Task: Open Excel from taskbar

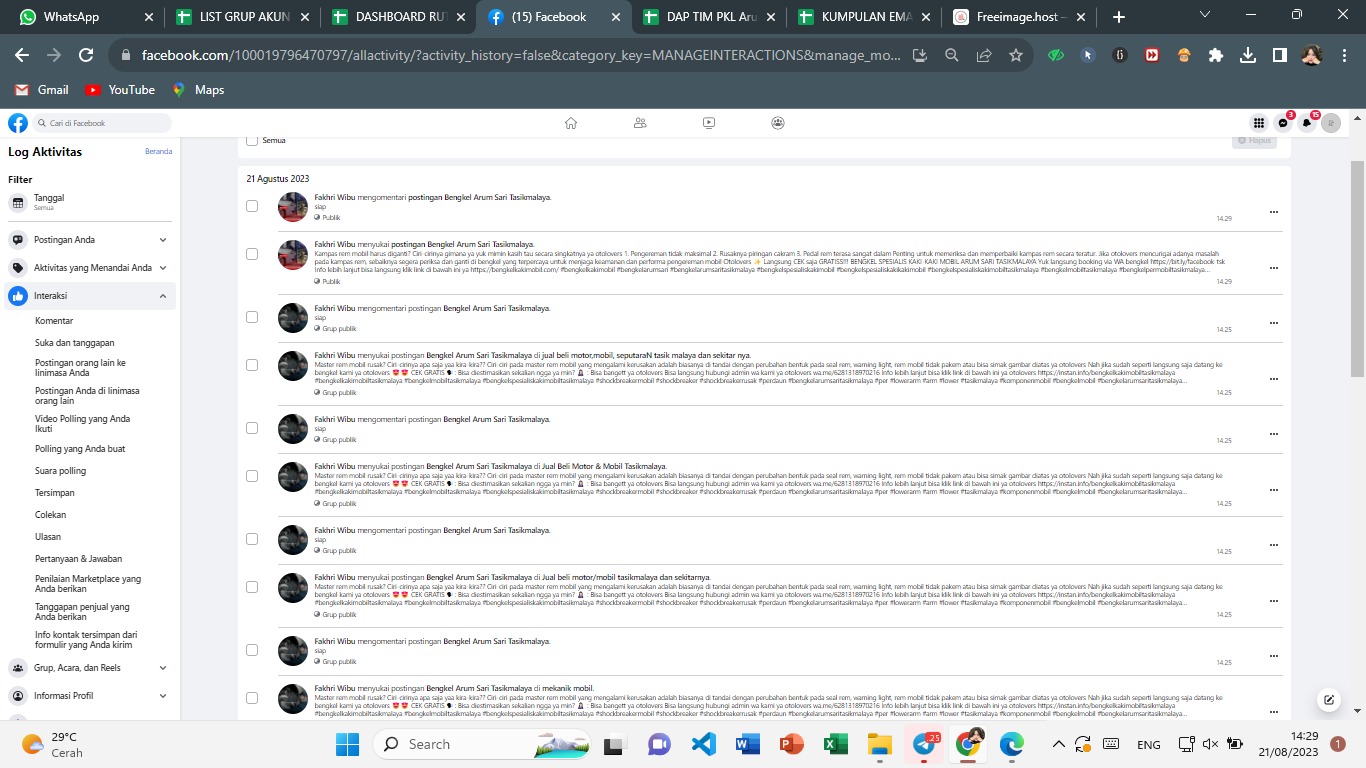Action: [x=836, y=744]
